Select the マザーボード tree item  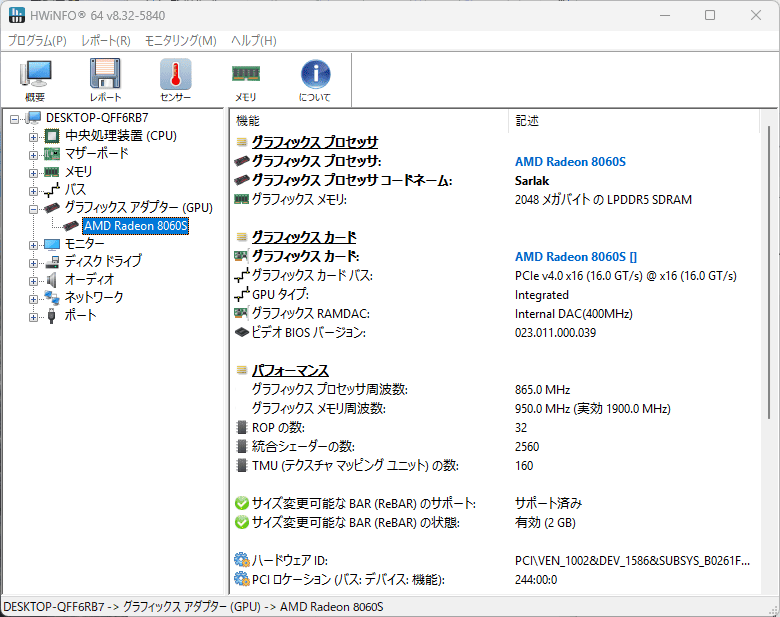tap(96, 154)
